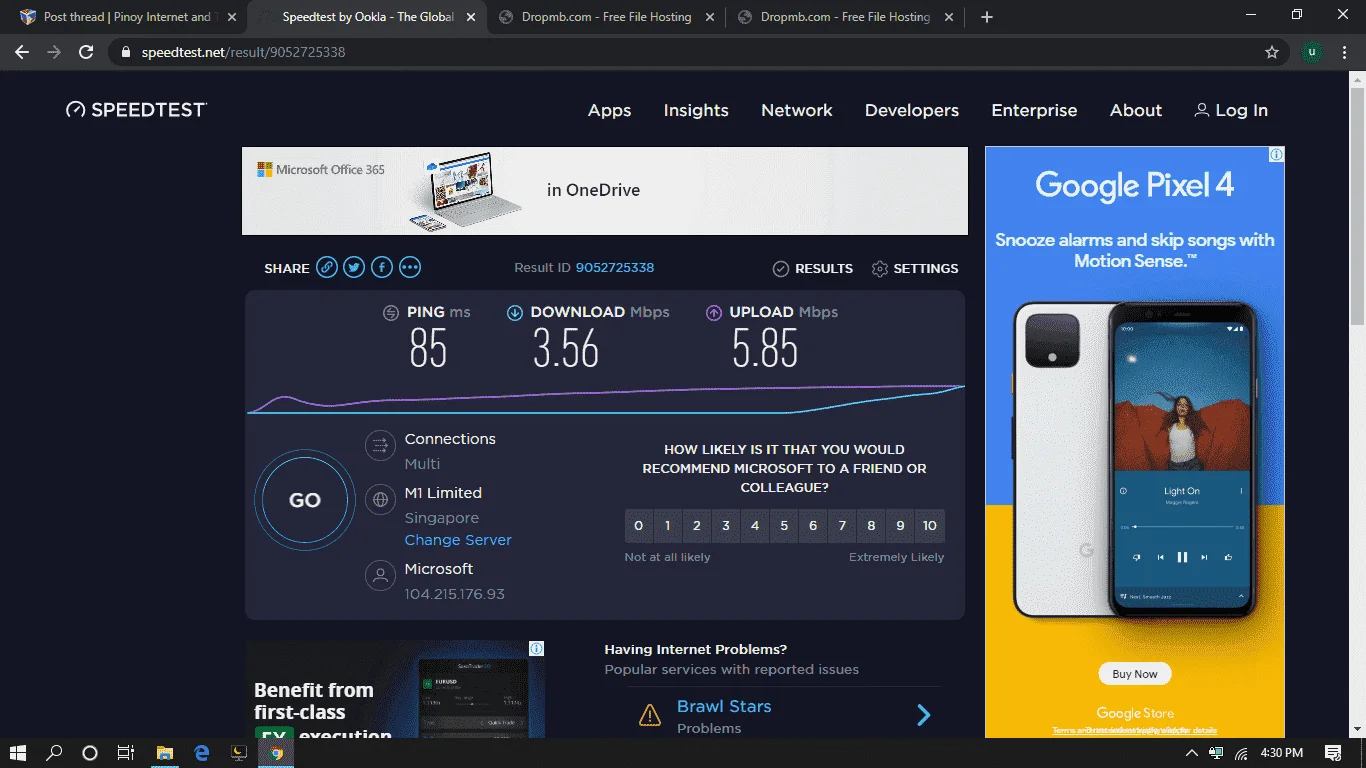Open the Chrome profile avatar
The width and height of the screenshot is (1366, 768).
(x=1312, y=52)
